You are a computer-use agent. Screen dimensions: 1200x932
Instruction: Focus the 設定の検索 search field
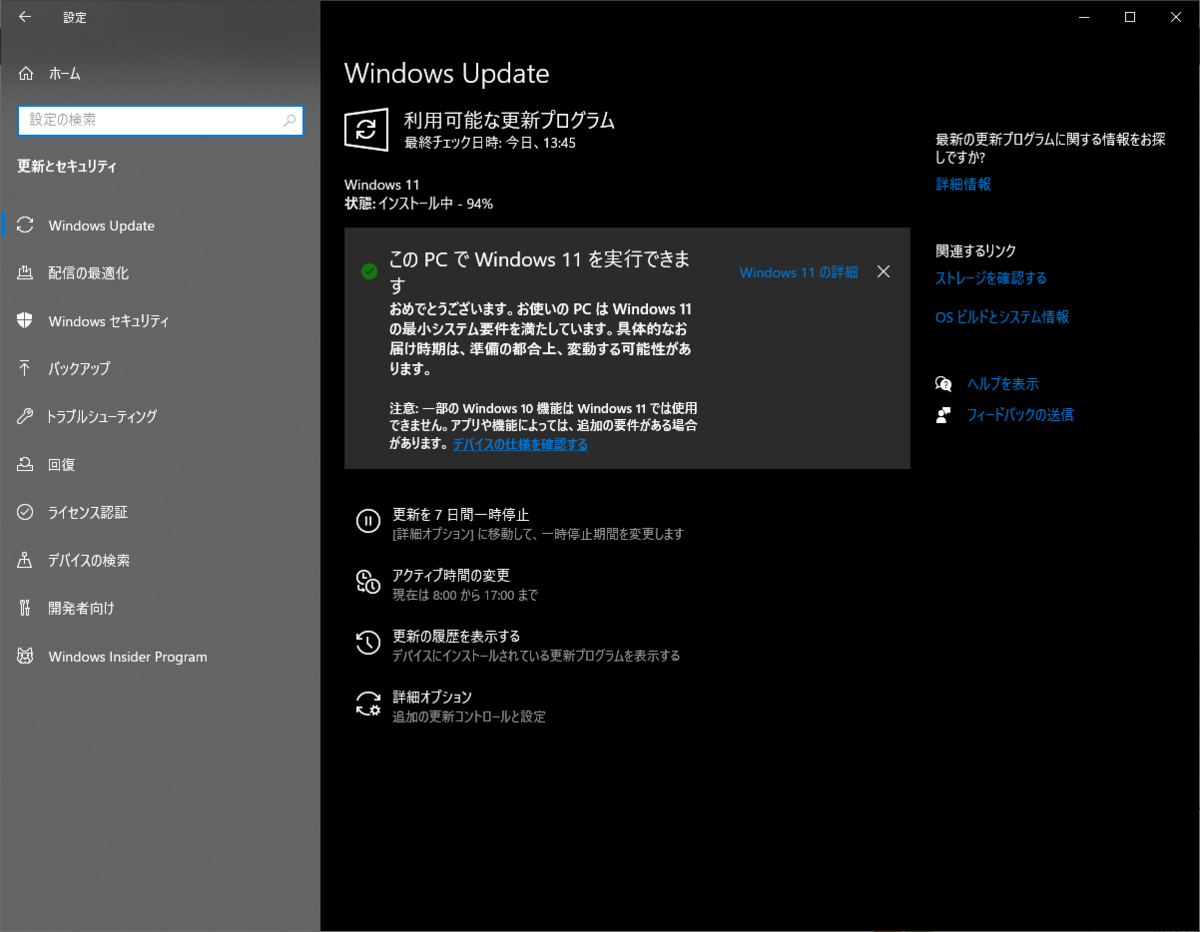click(160, 120)
